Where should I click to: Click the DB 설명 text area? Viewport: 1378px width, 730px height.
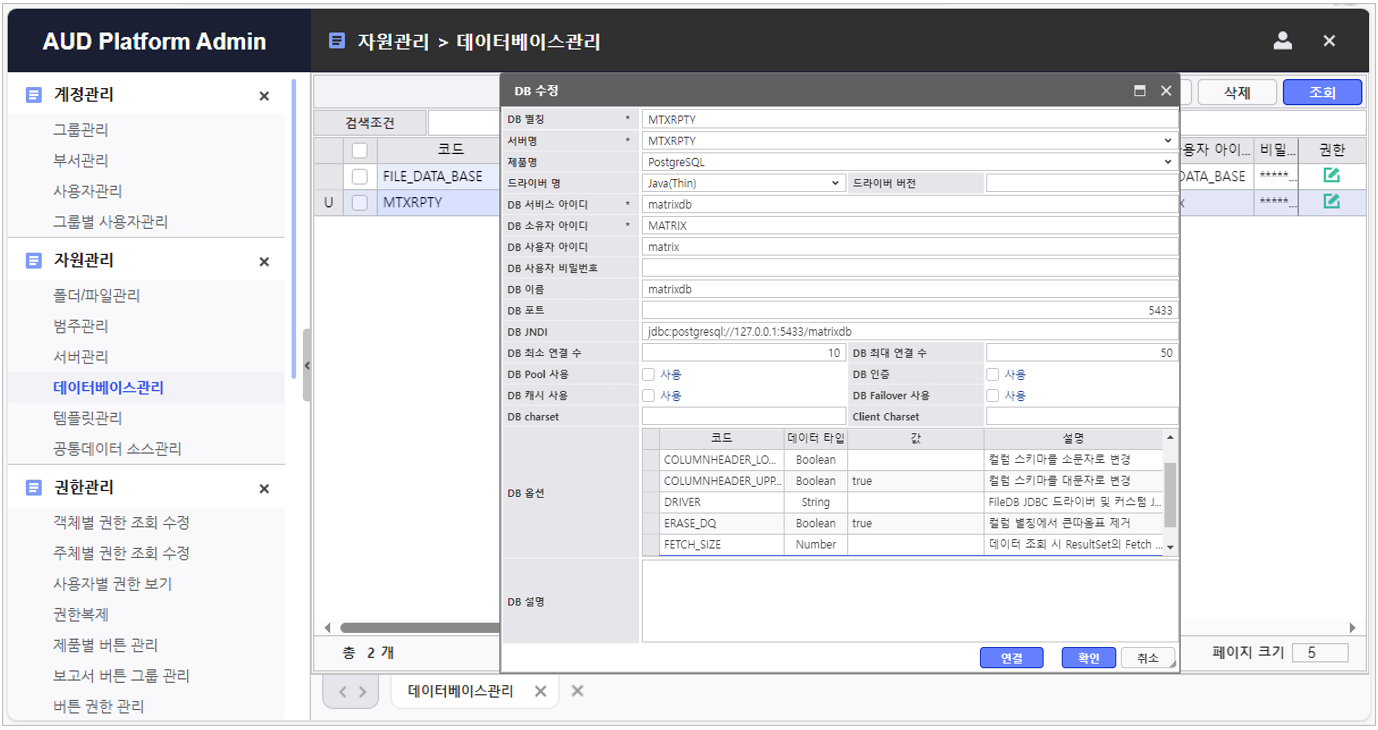910,601
